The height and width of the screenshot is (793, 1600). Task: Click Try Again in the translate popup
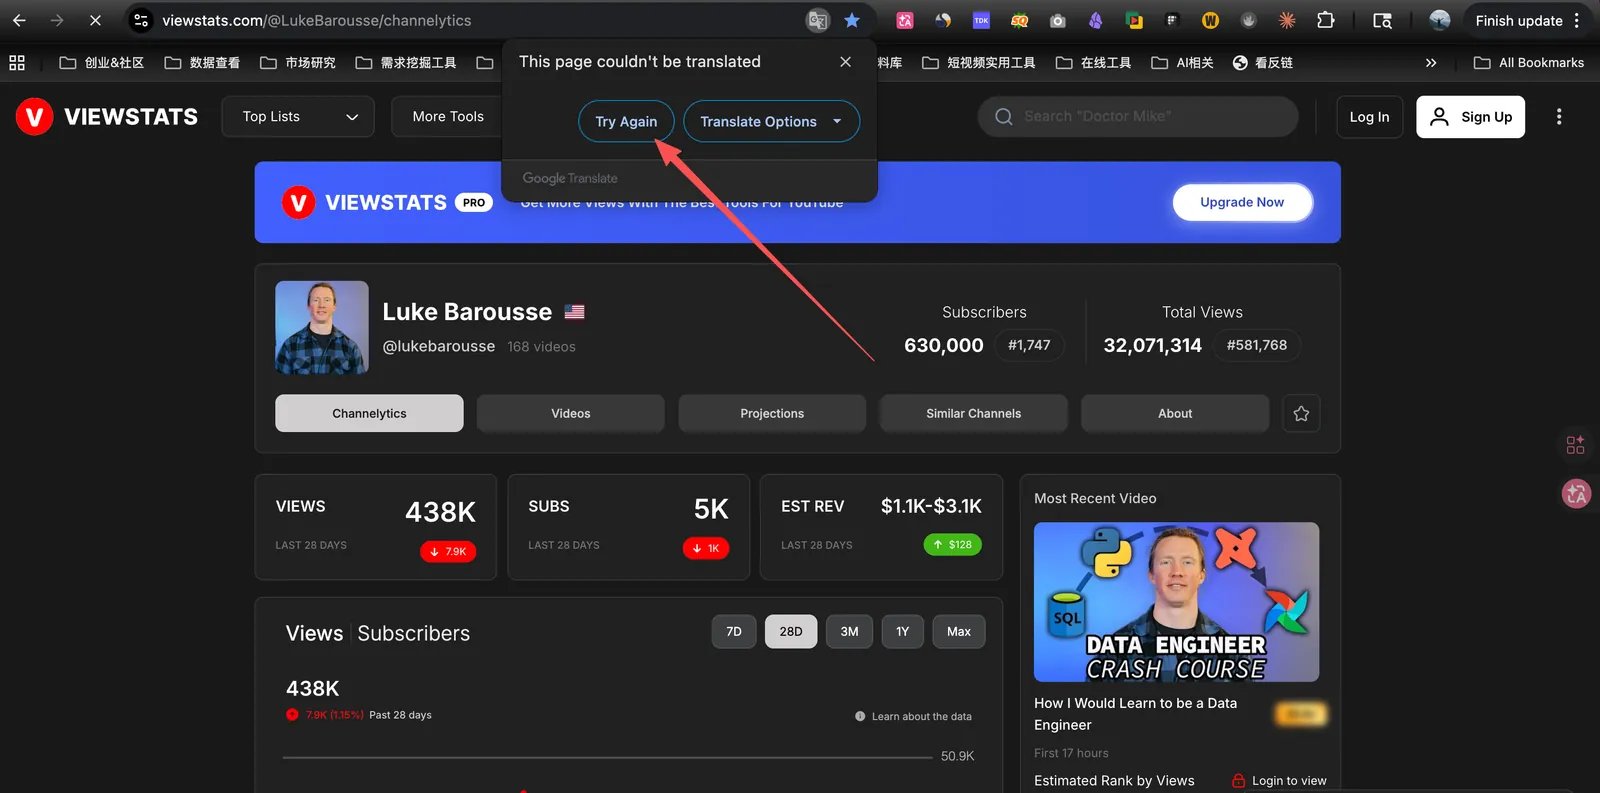(x=626, y=121)
